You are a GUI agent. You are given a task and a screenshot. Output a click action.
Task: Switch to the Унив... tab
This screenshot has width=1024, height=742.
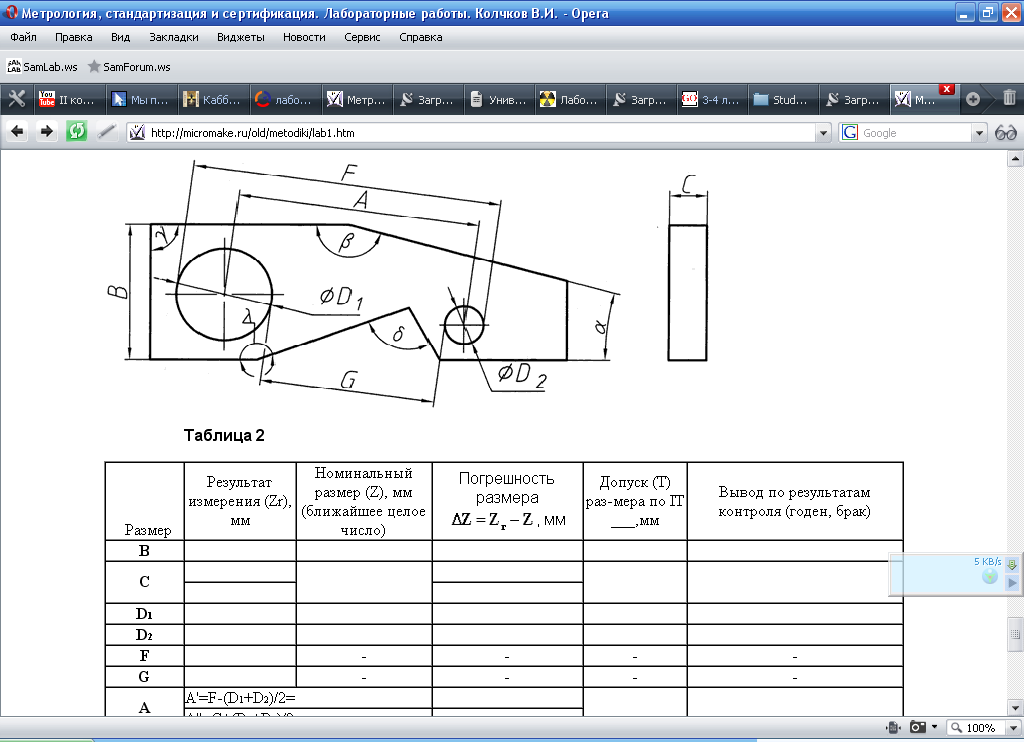(x=500, y=99)
